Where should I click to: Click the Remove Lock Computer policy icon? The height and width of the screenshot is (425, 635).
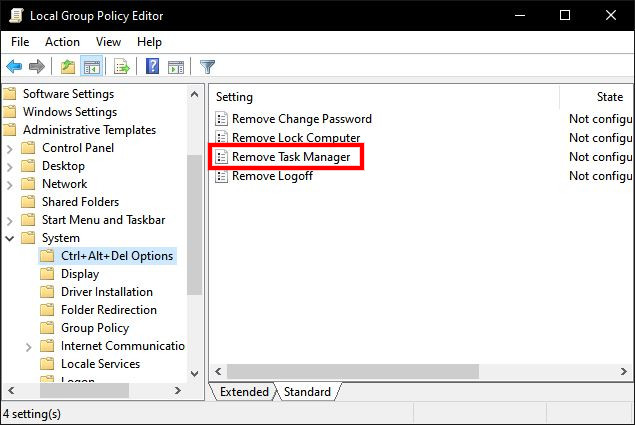tap(222, 137)
